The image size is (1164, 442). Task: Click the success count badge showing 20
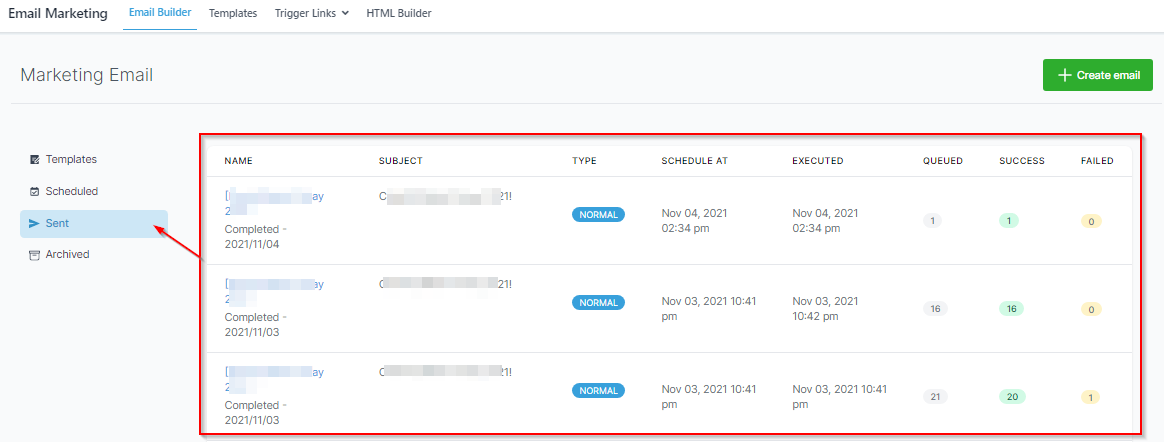coord(1012,397)
